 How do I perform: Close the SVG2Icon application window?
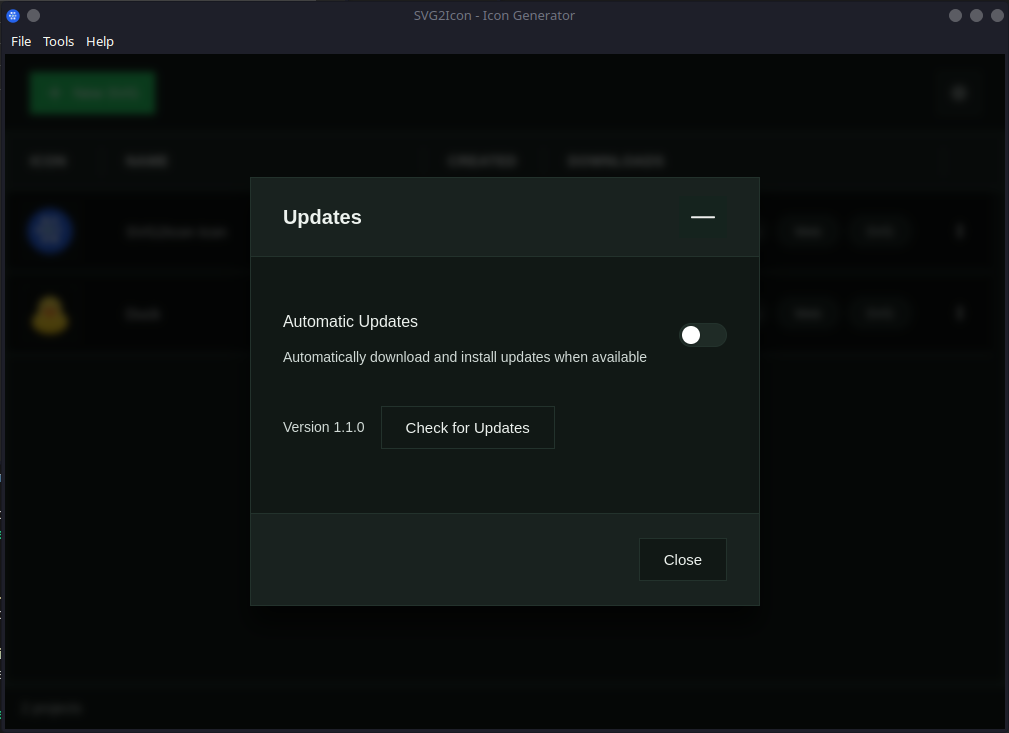tap(996, 15)
